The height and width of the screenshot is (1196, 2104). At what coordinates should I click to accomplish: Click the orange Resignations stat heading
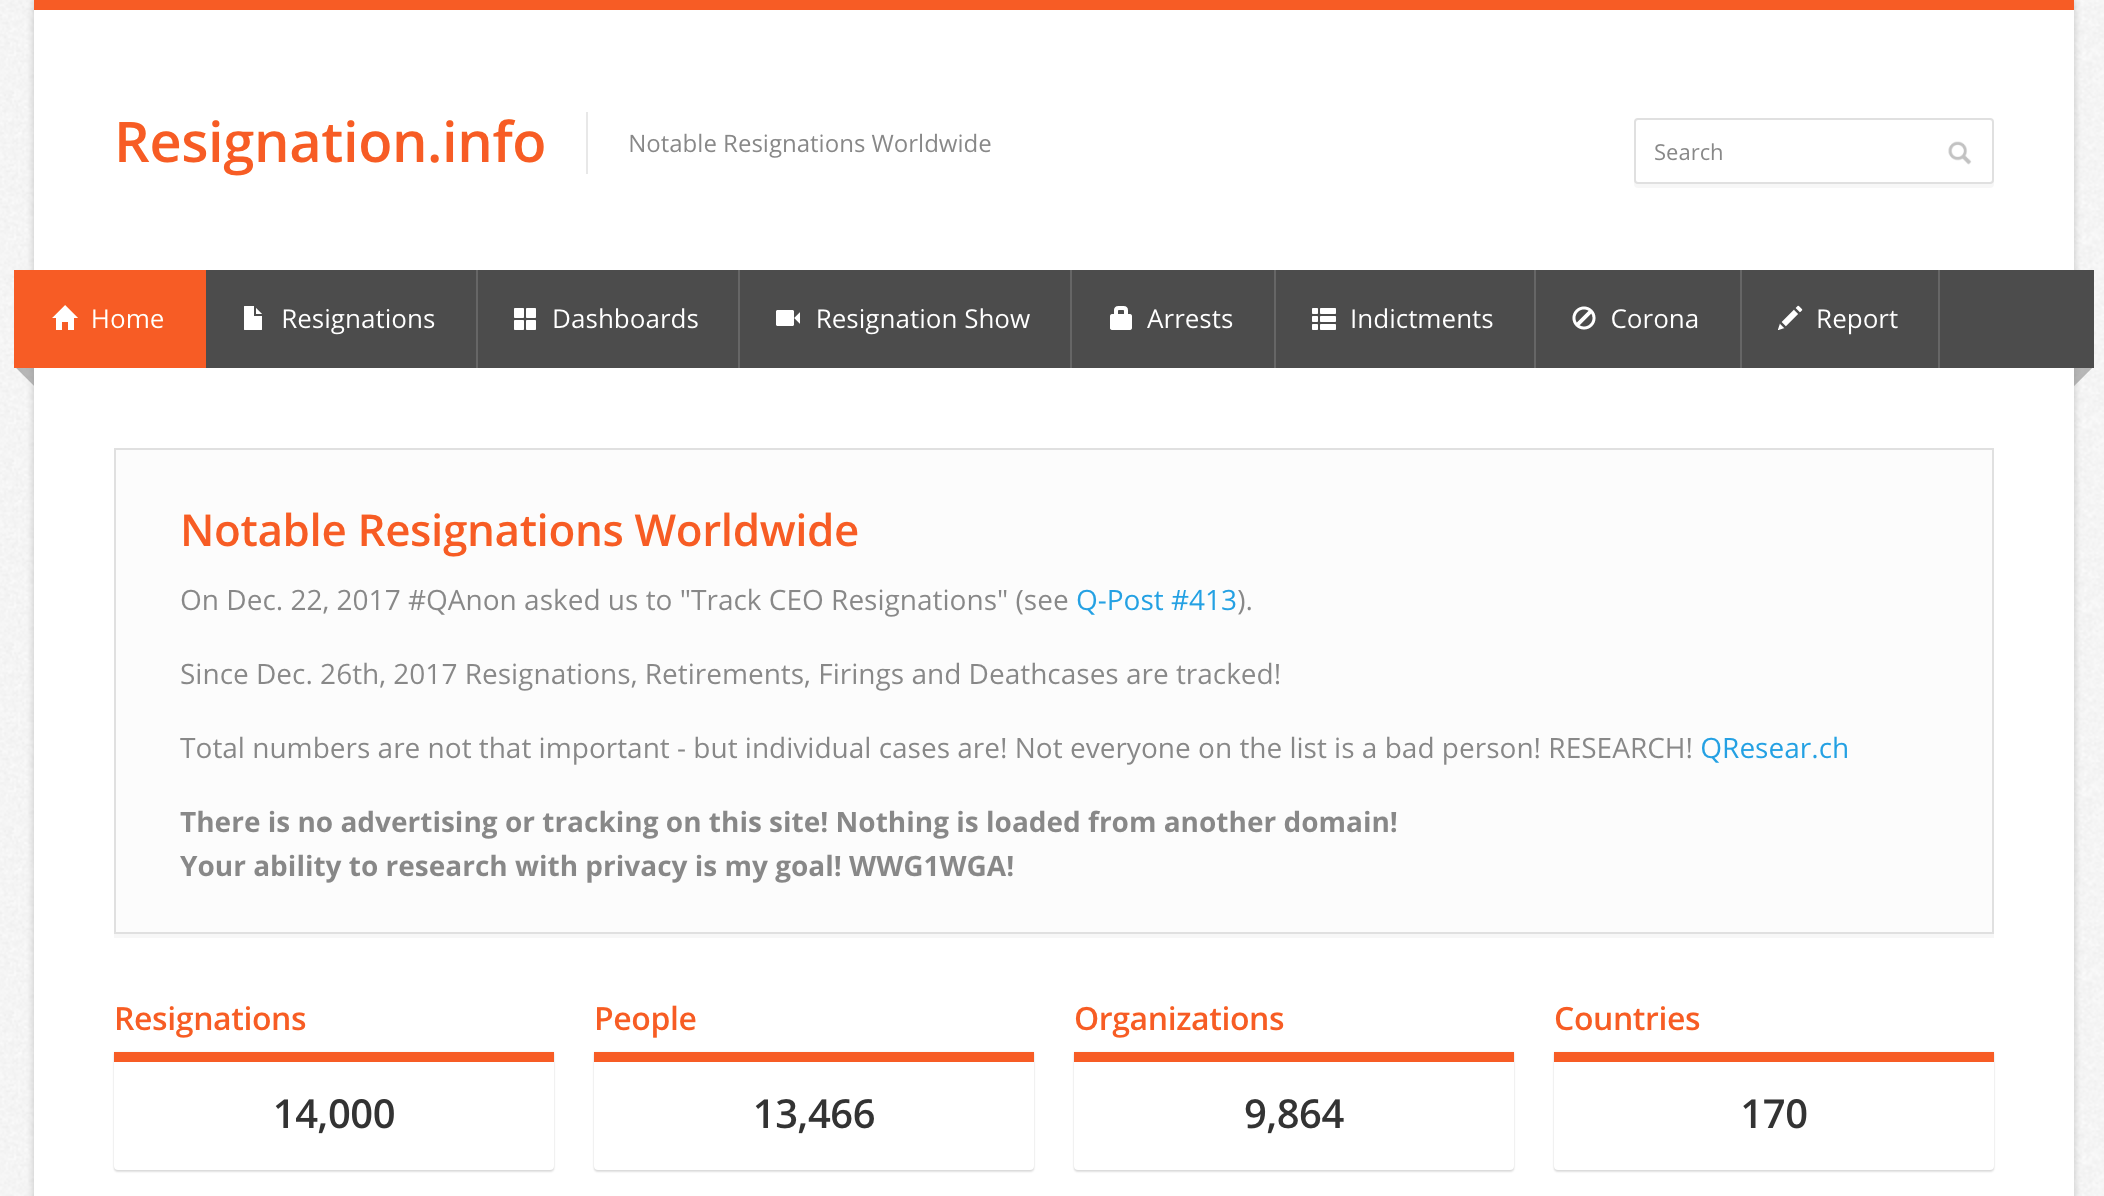[210, 1018]
